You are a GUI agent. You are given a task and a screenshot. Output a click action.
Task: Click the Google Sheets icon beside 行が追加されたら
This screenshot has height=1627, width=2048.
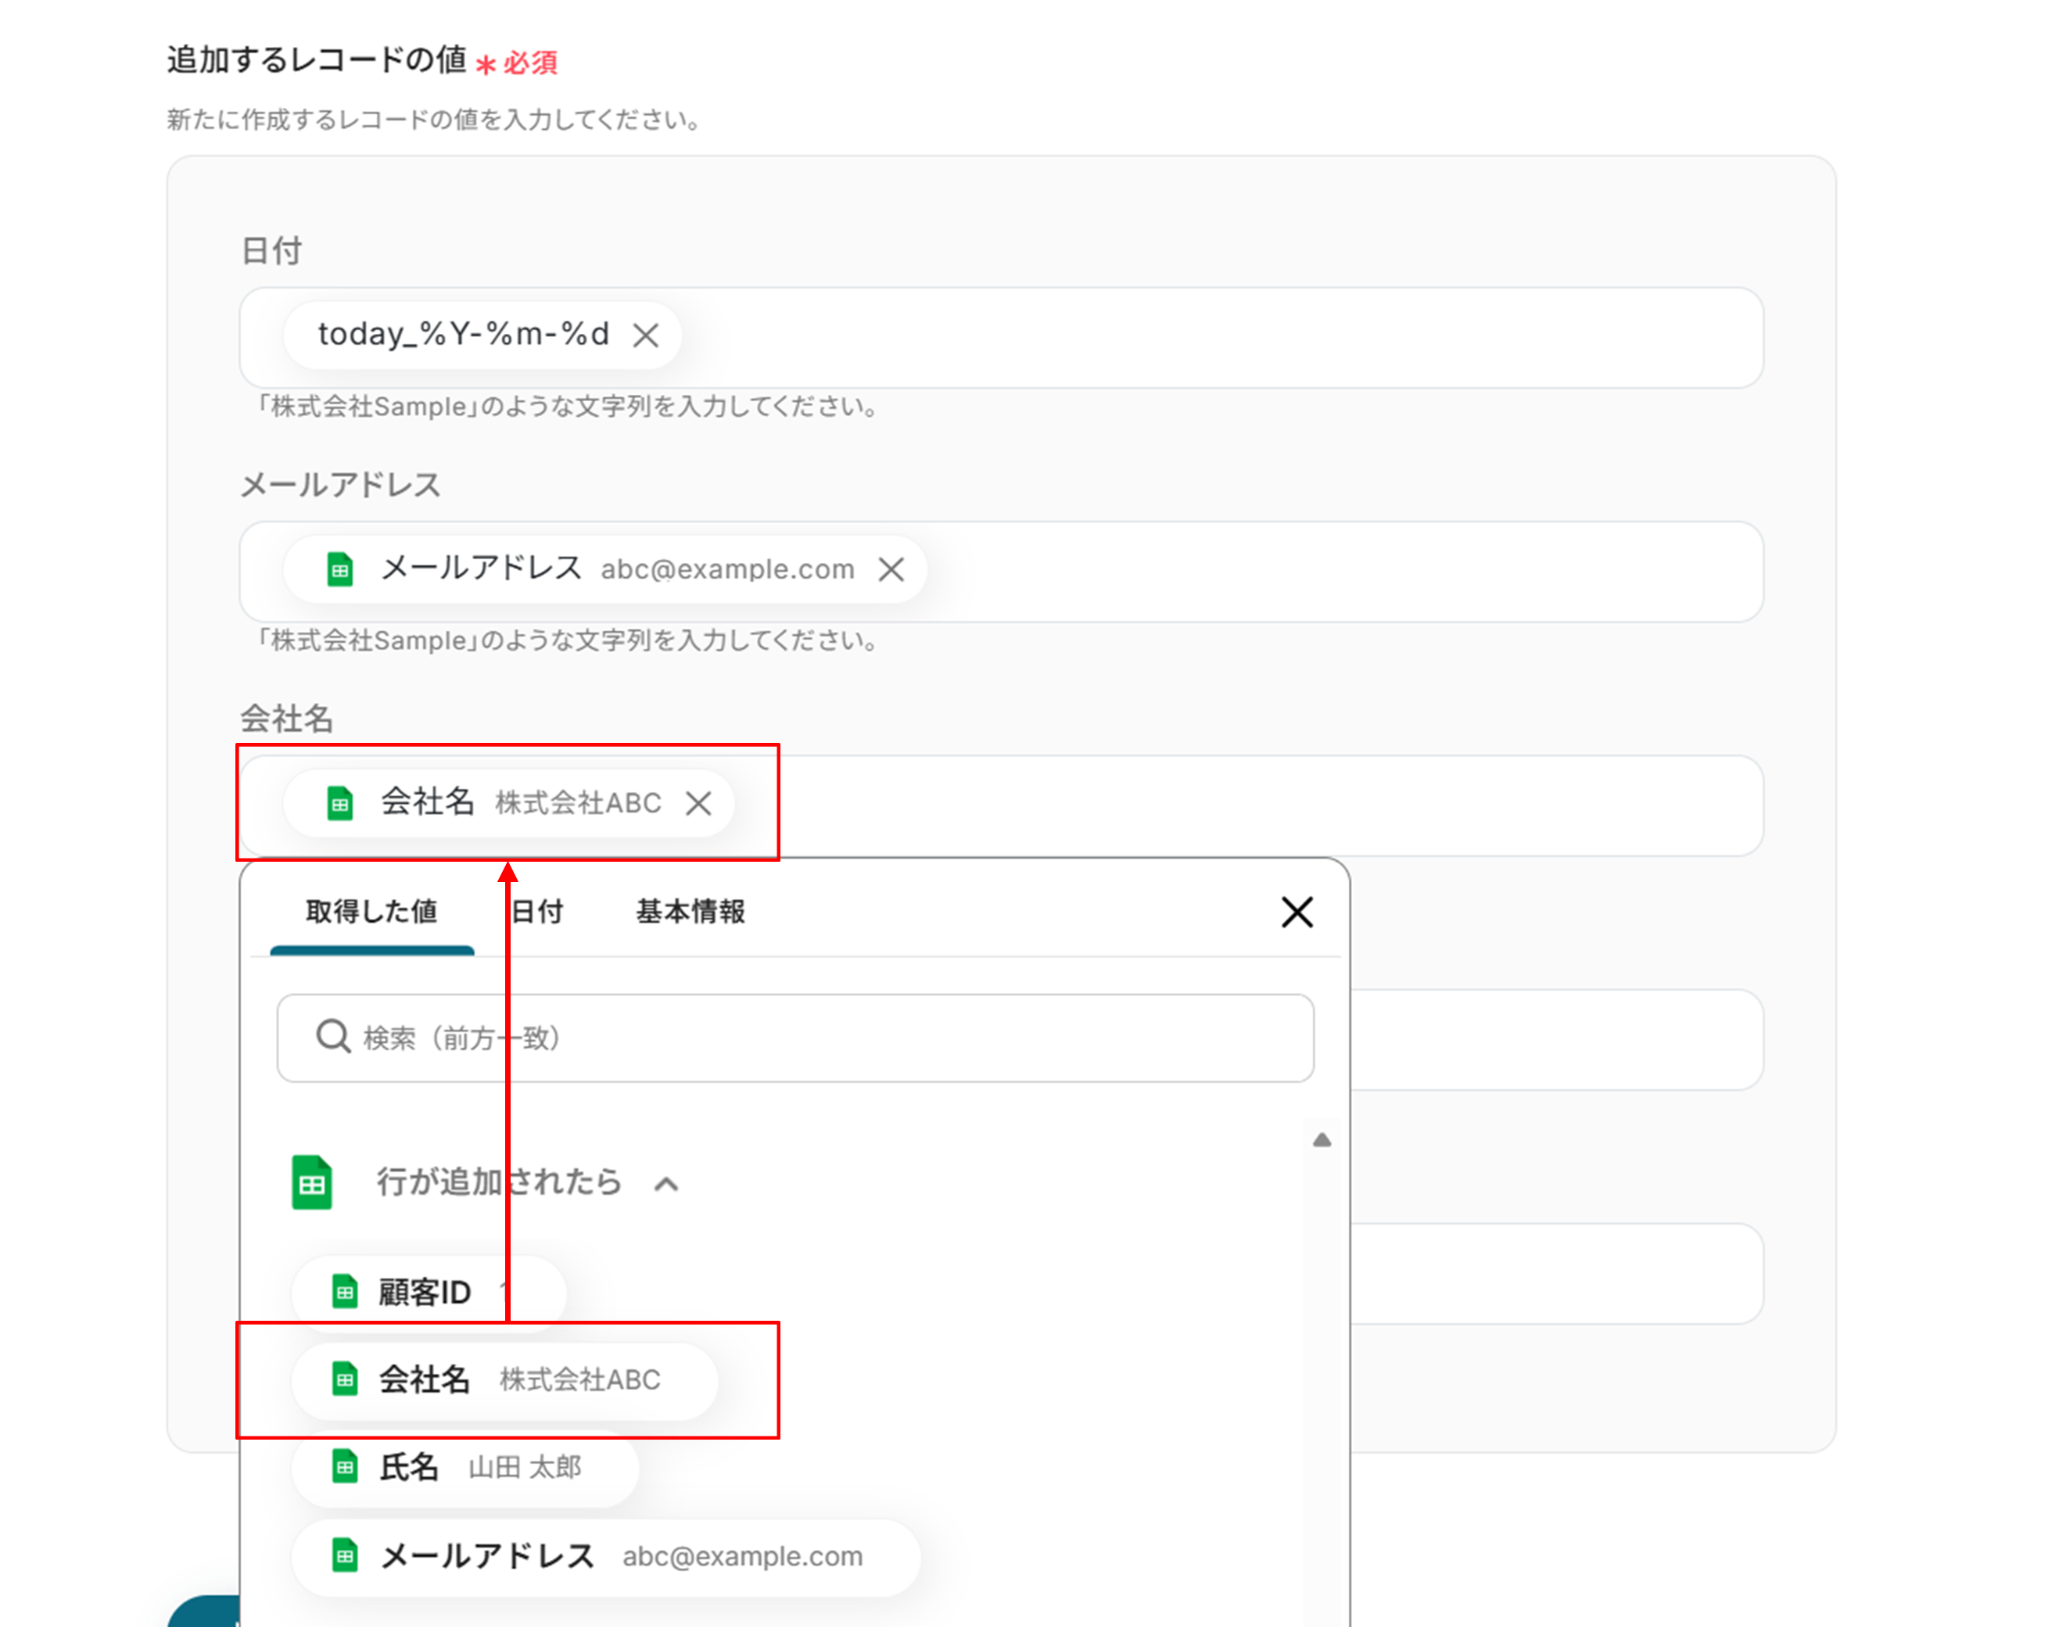point(312,1183)
